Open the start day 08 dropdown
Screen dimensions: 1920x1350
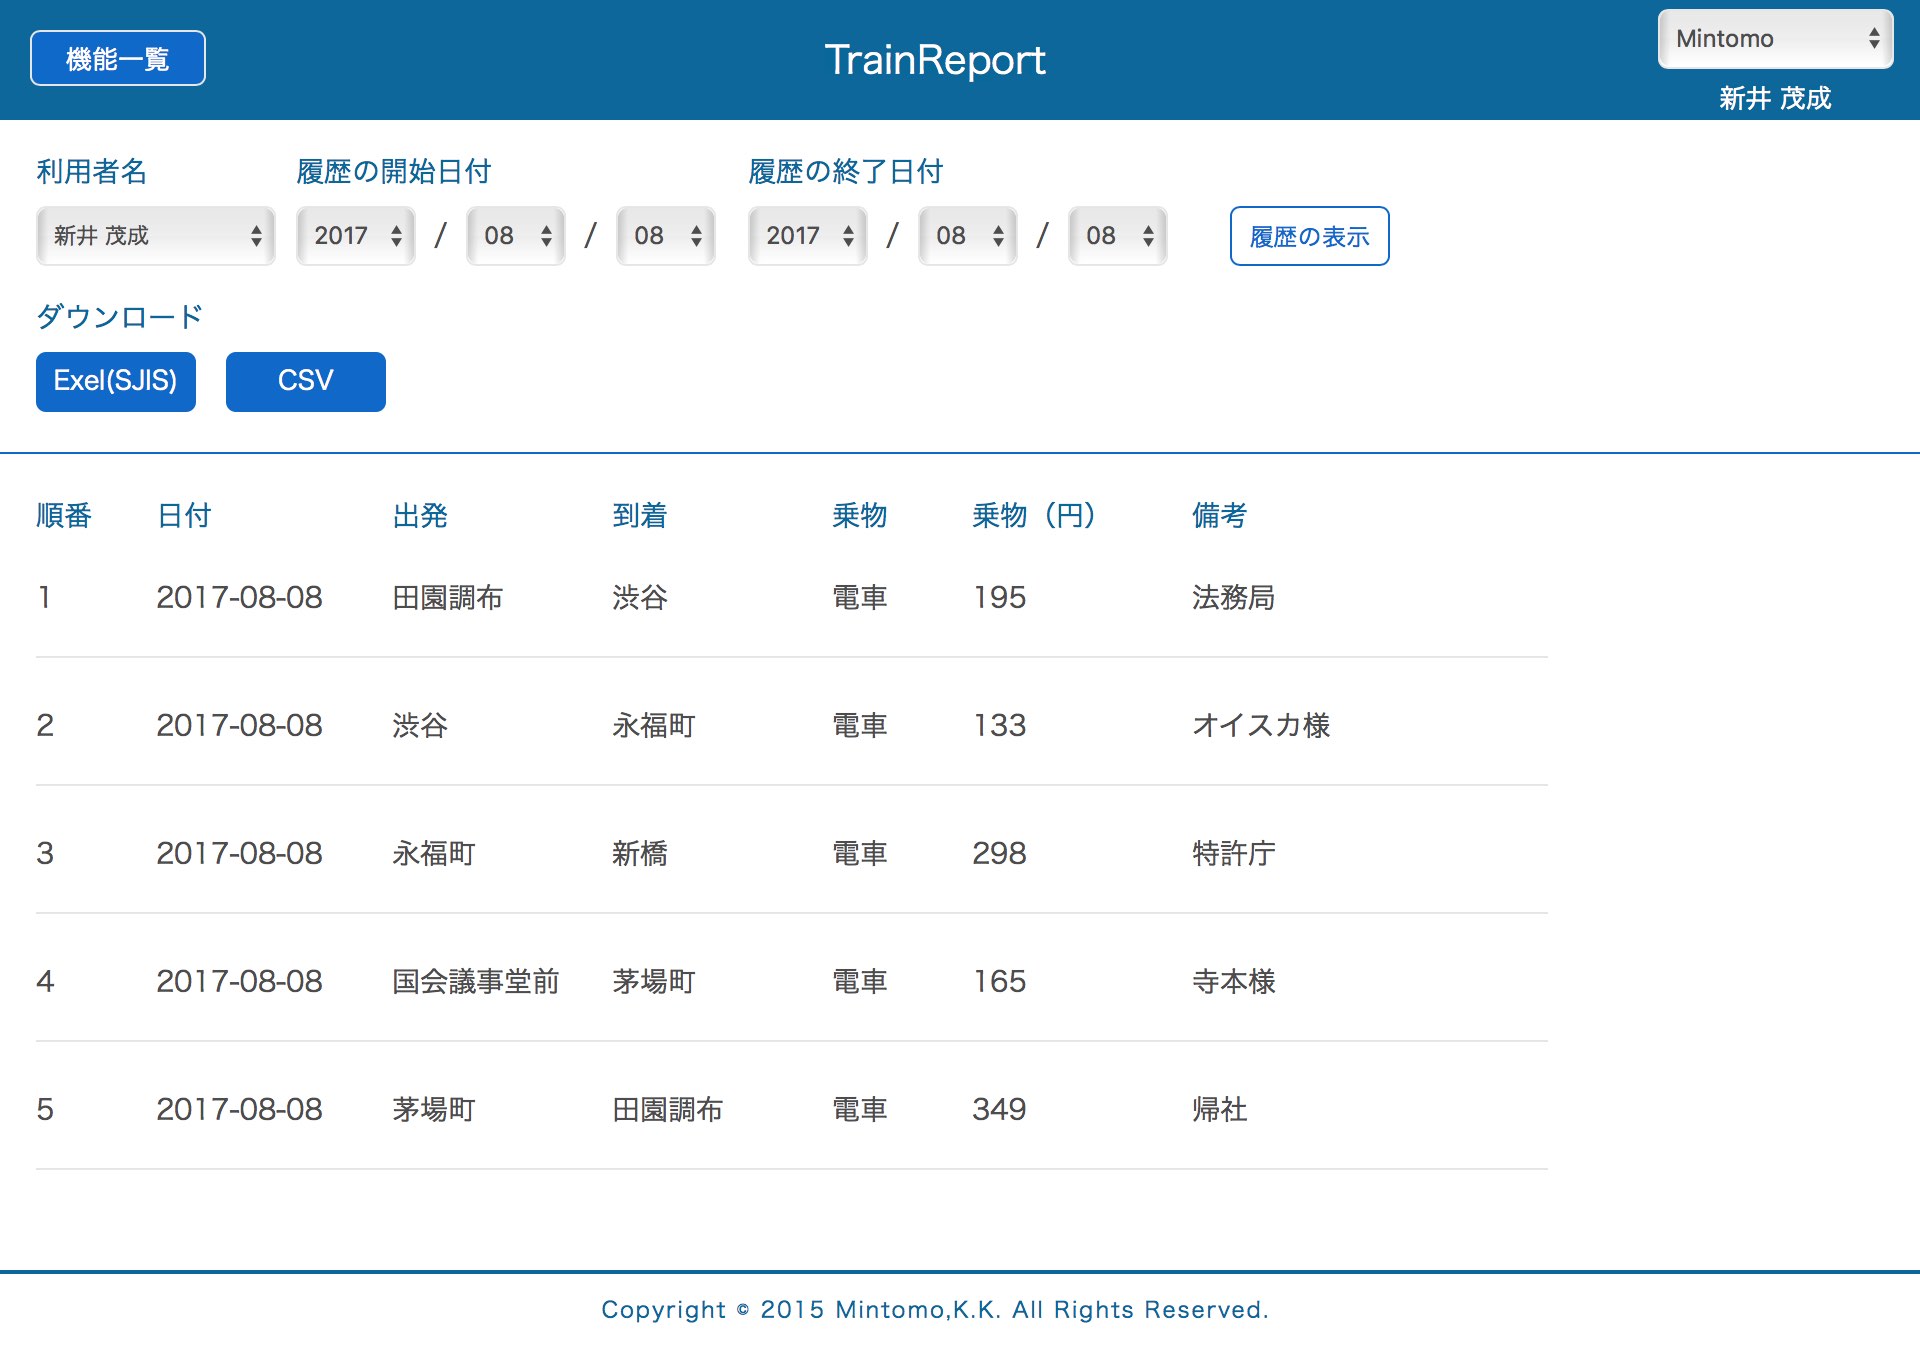pyautogui.click(x=664, y=236)
